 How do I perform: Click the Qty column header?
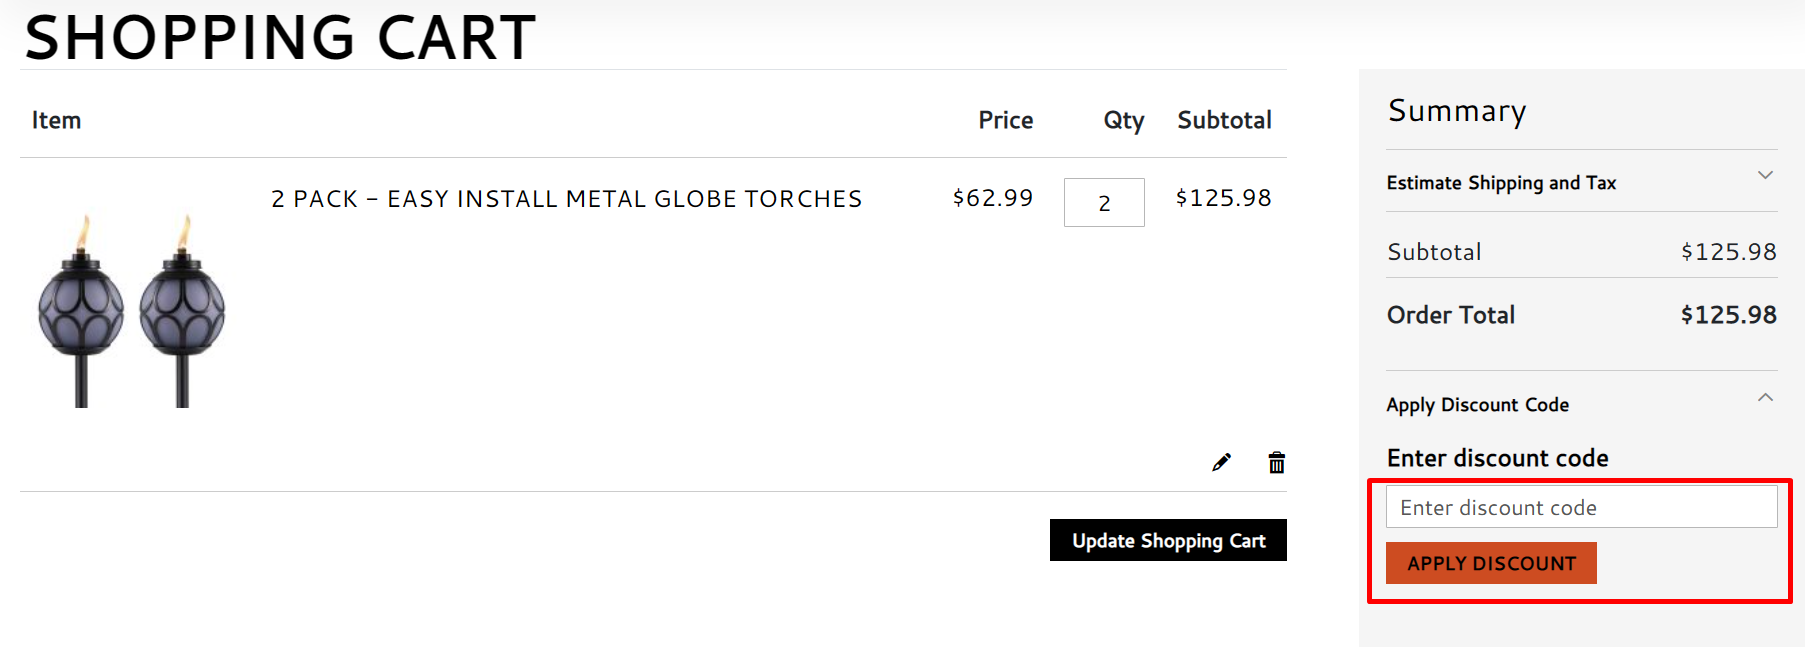tap(1124, 121)
